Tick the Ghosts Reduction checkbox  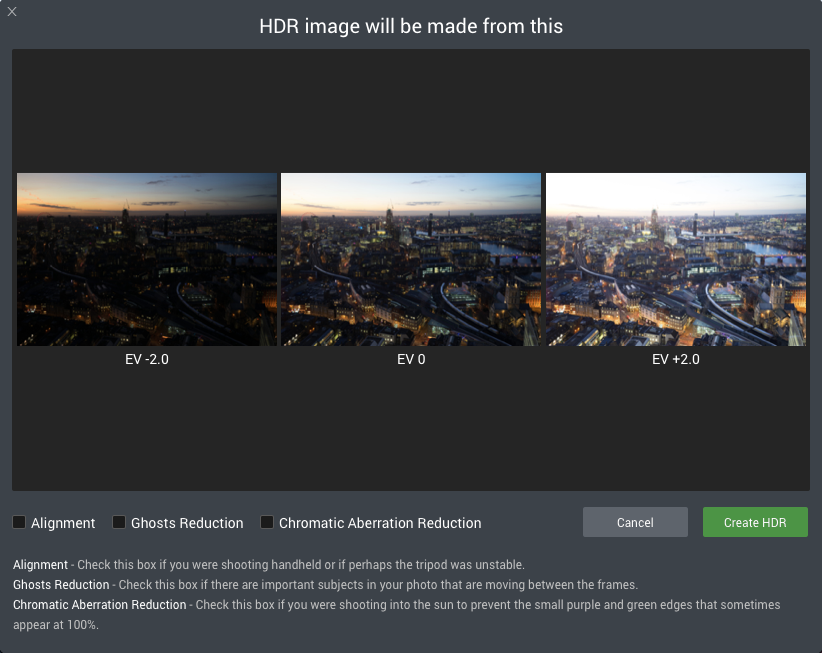[x=119, y=522]
